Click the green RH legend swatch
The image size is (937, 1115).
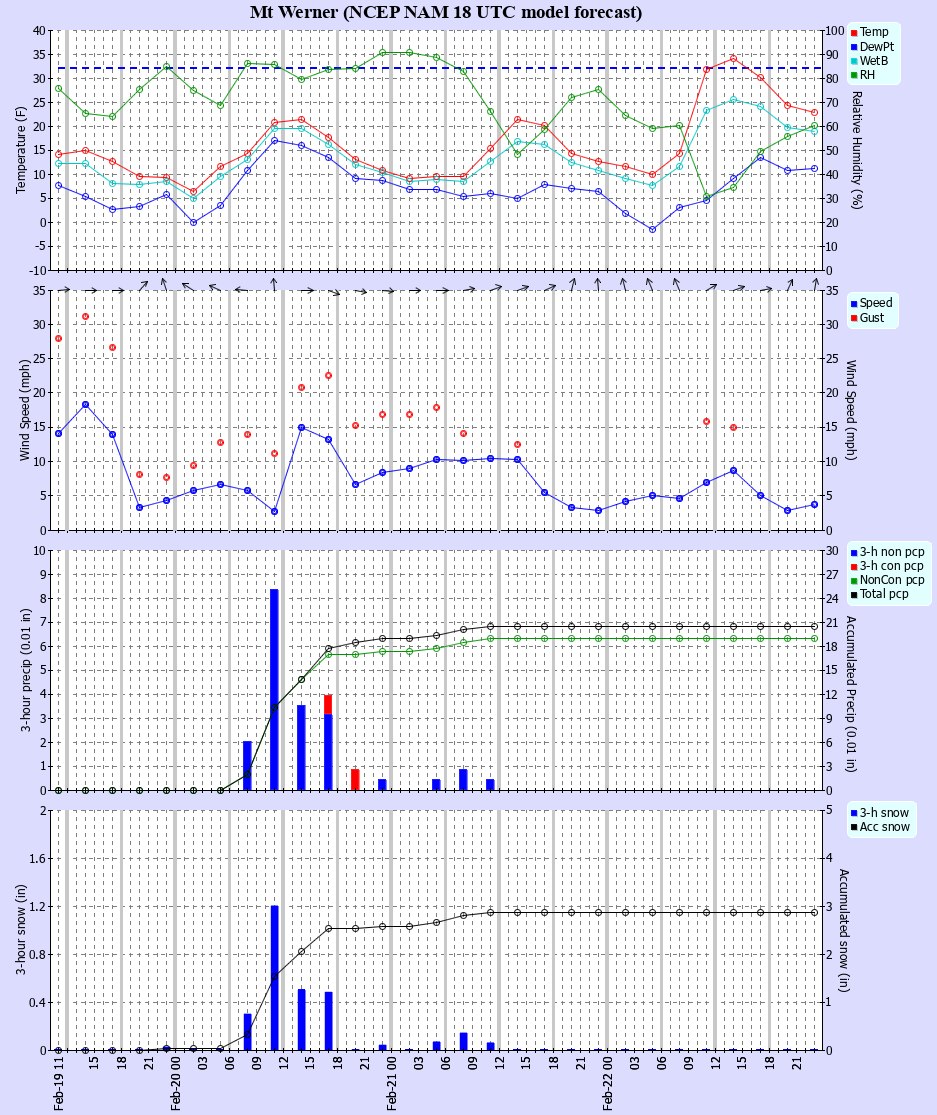coord(854,75)
